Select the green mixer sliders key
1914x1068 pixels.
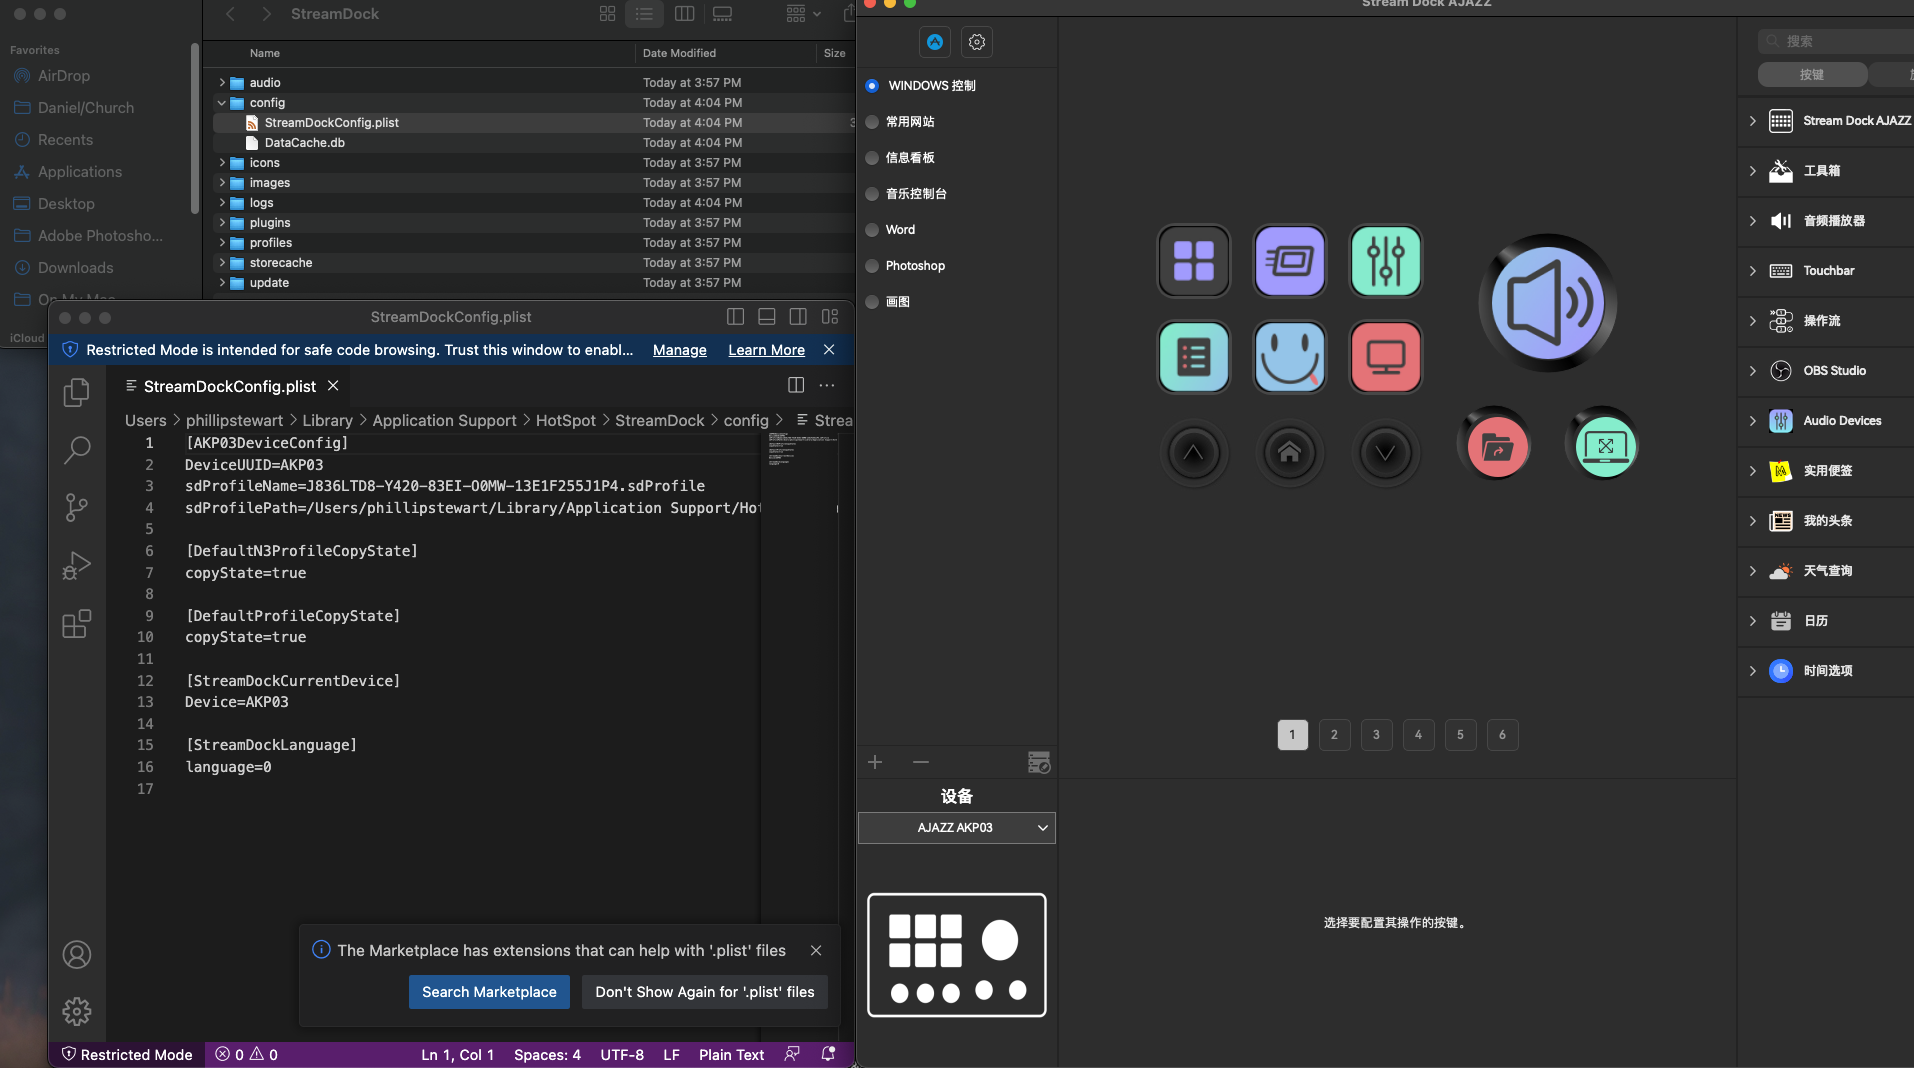pyautogui.click(x=1386, y=261)
